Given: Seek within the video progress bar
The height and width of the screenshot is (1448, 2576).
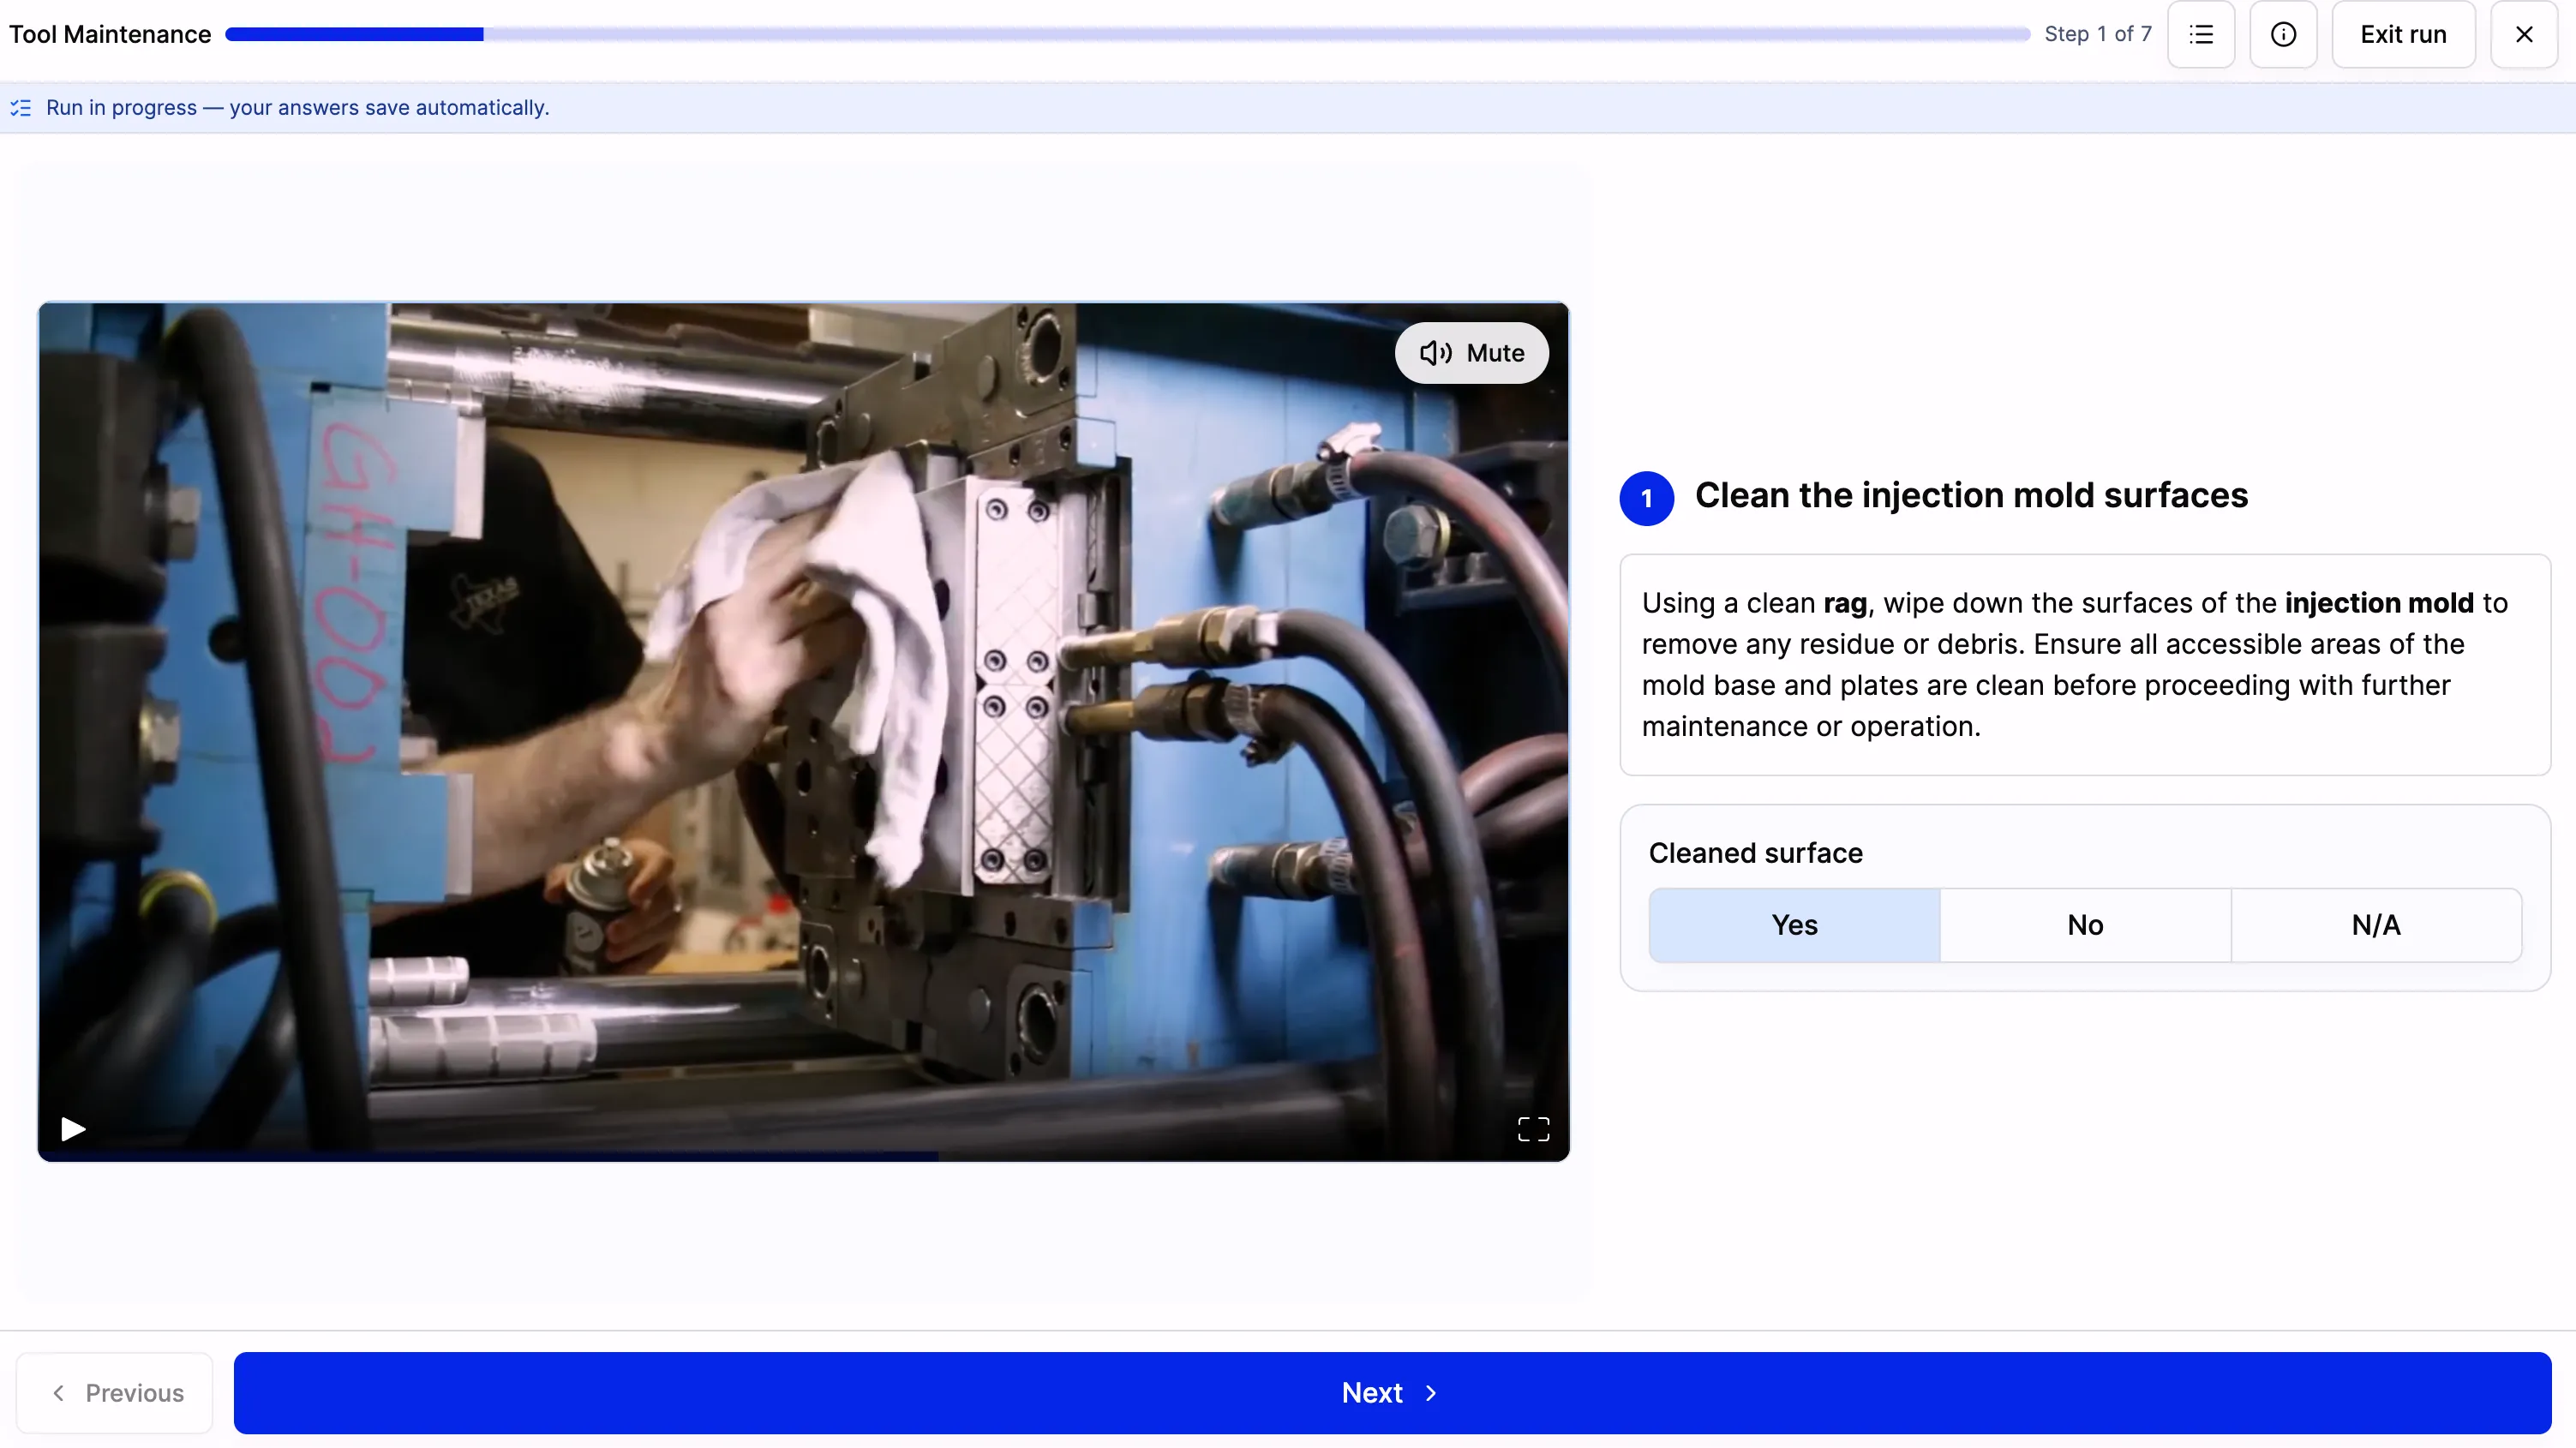Looking at the screenshot, I should 803,1157.
